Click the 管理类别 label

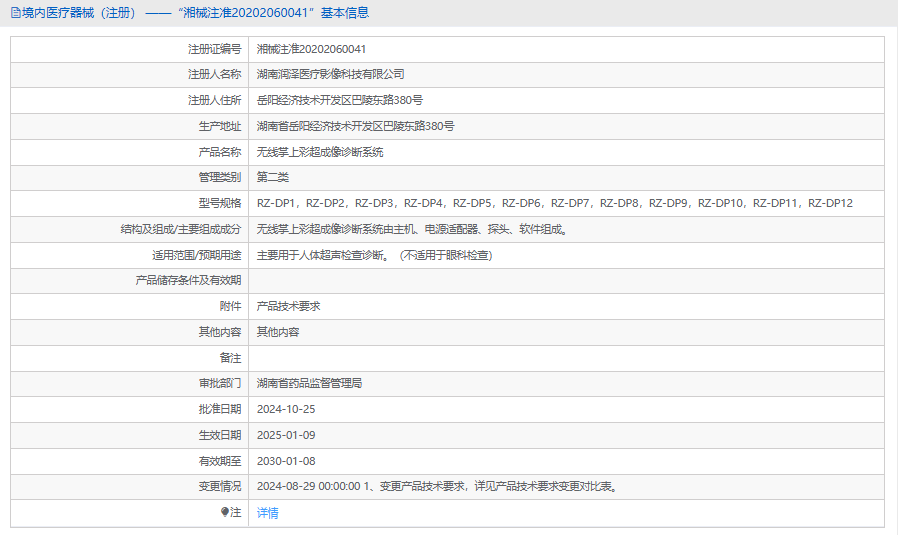(220, 178)
